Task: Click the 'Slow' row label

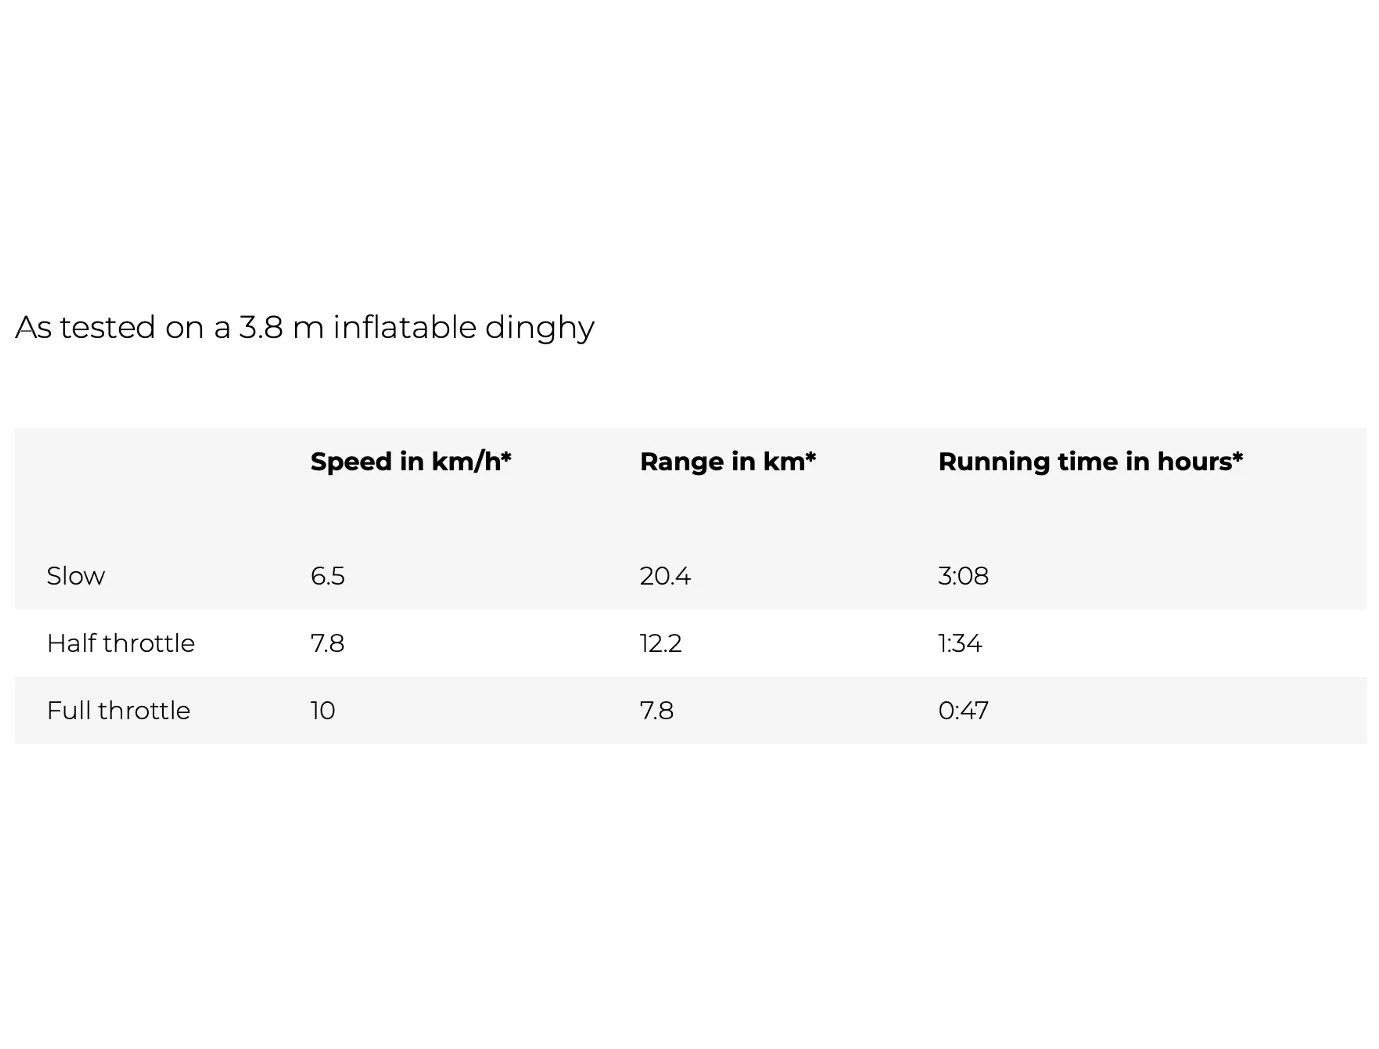Action: (x=76, y=576)
